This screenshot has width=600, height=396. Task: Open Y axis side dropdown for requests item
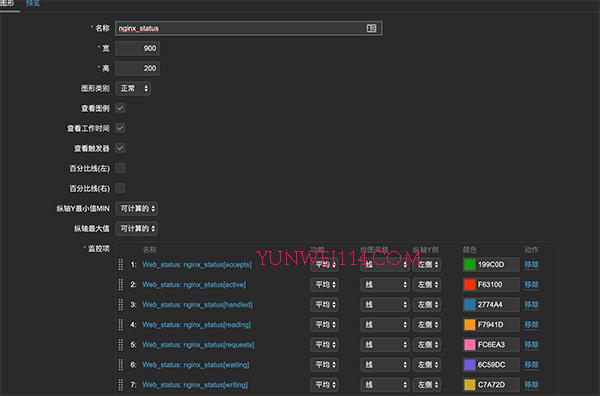pyautogui.click(x=427, y=345)
